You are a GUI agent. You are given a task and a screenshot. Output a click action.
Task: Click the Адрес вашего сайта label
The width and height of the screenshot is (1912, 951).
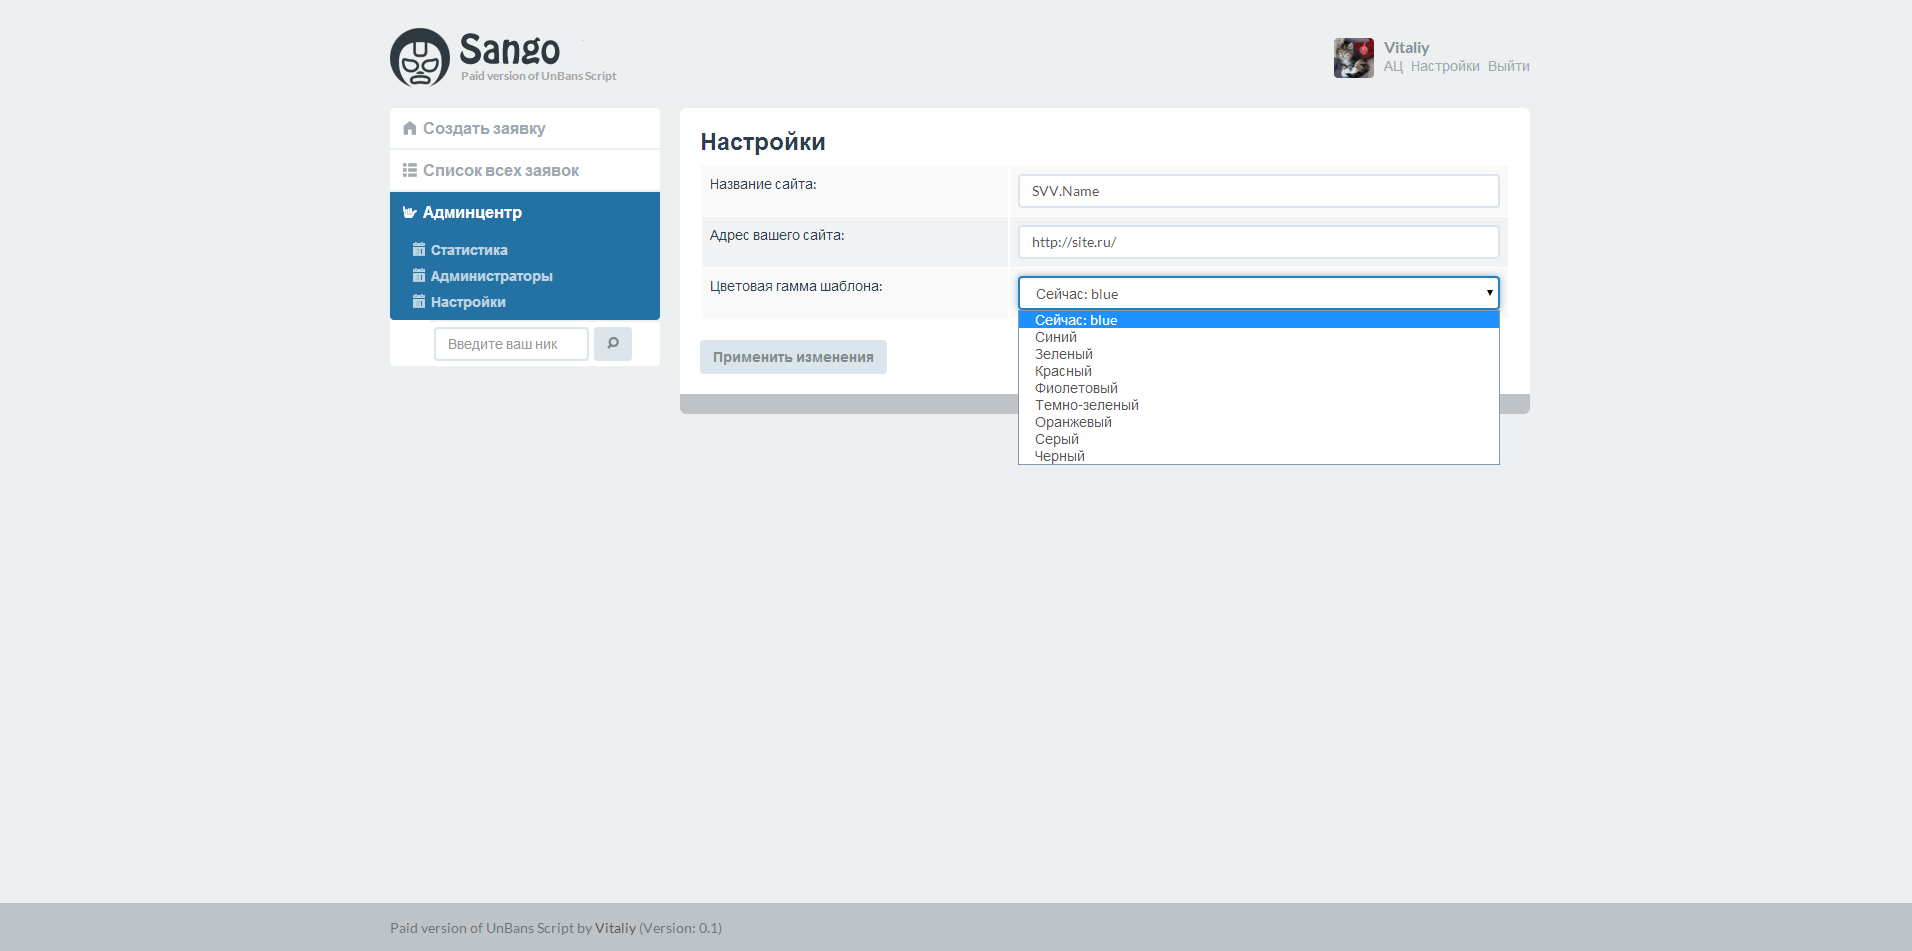click(777, 235)
